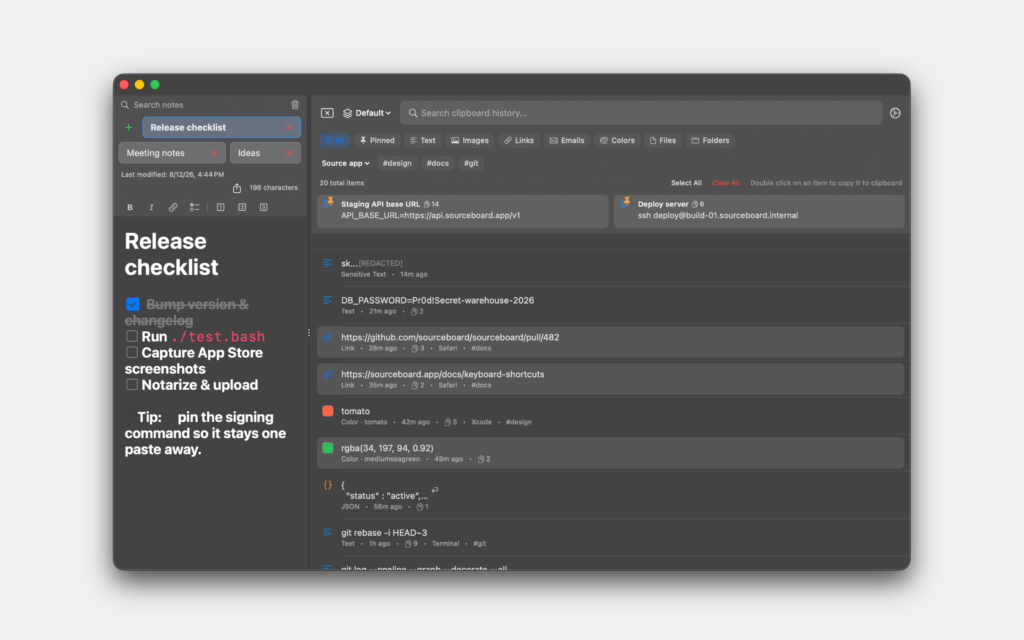Click the text icon beside the DB_PASSWORD item
Image resolution: width=1024 pixels, height=640 pixels.
(328, 300)
